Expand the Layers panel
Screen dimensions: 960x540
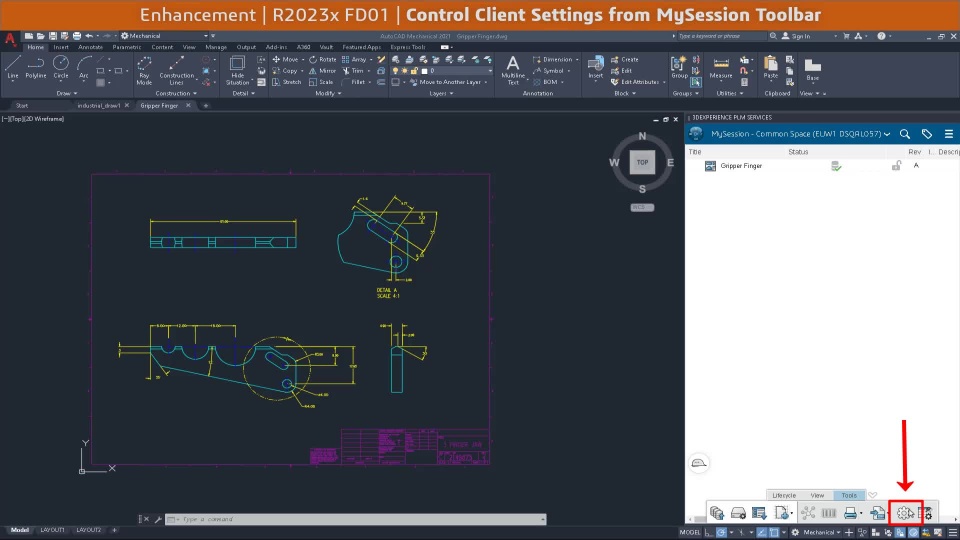tap(441, 94)
